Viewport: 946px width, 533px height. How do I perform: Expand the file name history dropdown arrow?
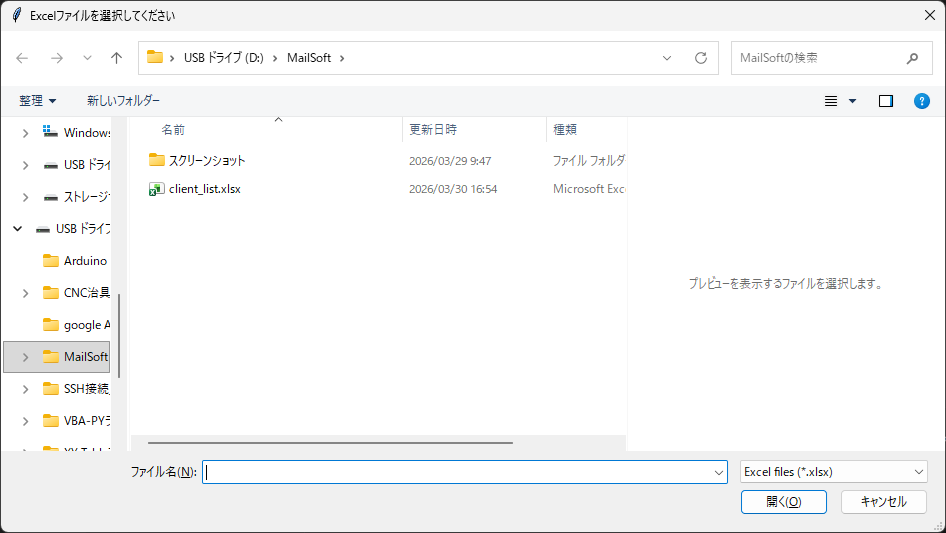(x=718, y=472)
